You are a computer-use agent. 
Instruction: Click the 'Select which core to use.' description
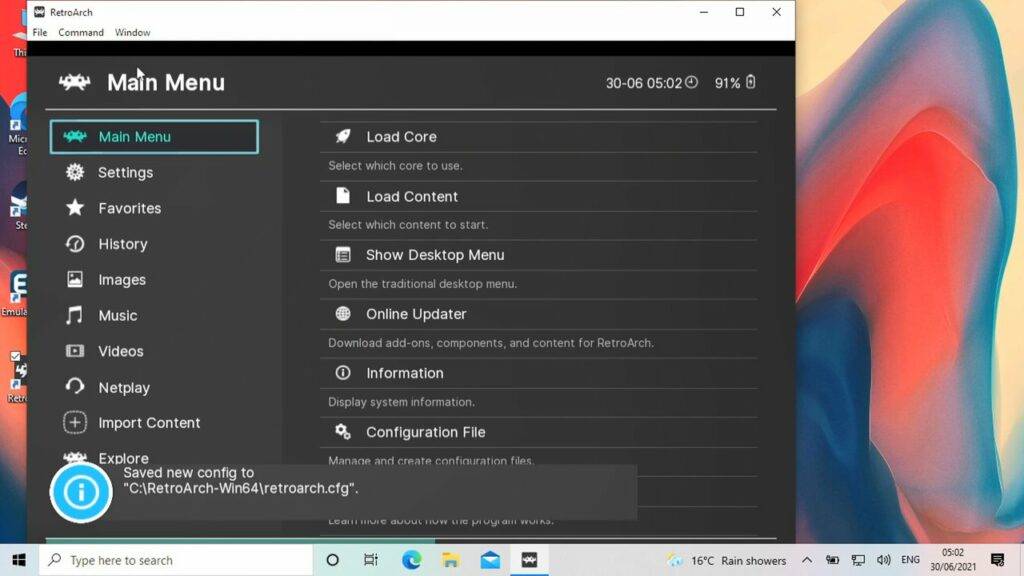click(395, 166)
